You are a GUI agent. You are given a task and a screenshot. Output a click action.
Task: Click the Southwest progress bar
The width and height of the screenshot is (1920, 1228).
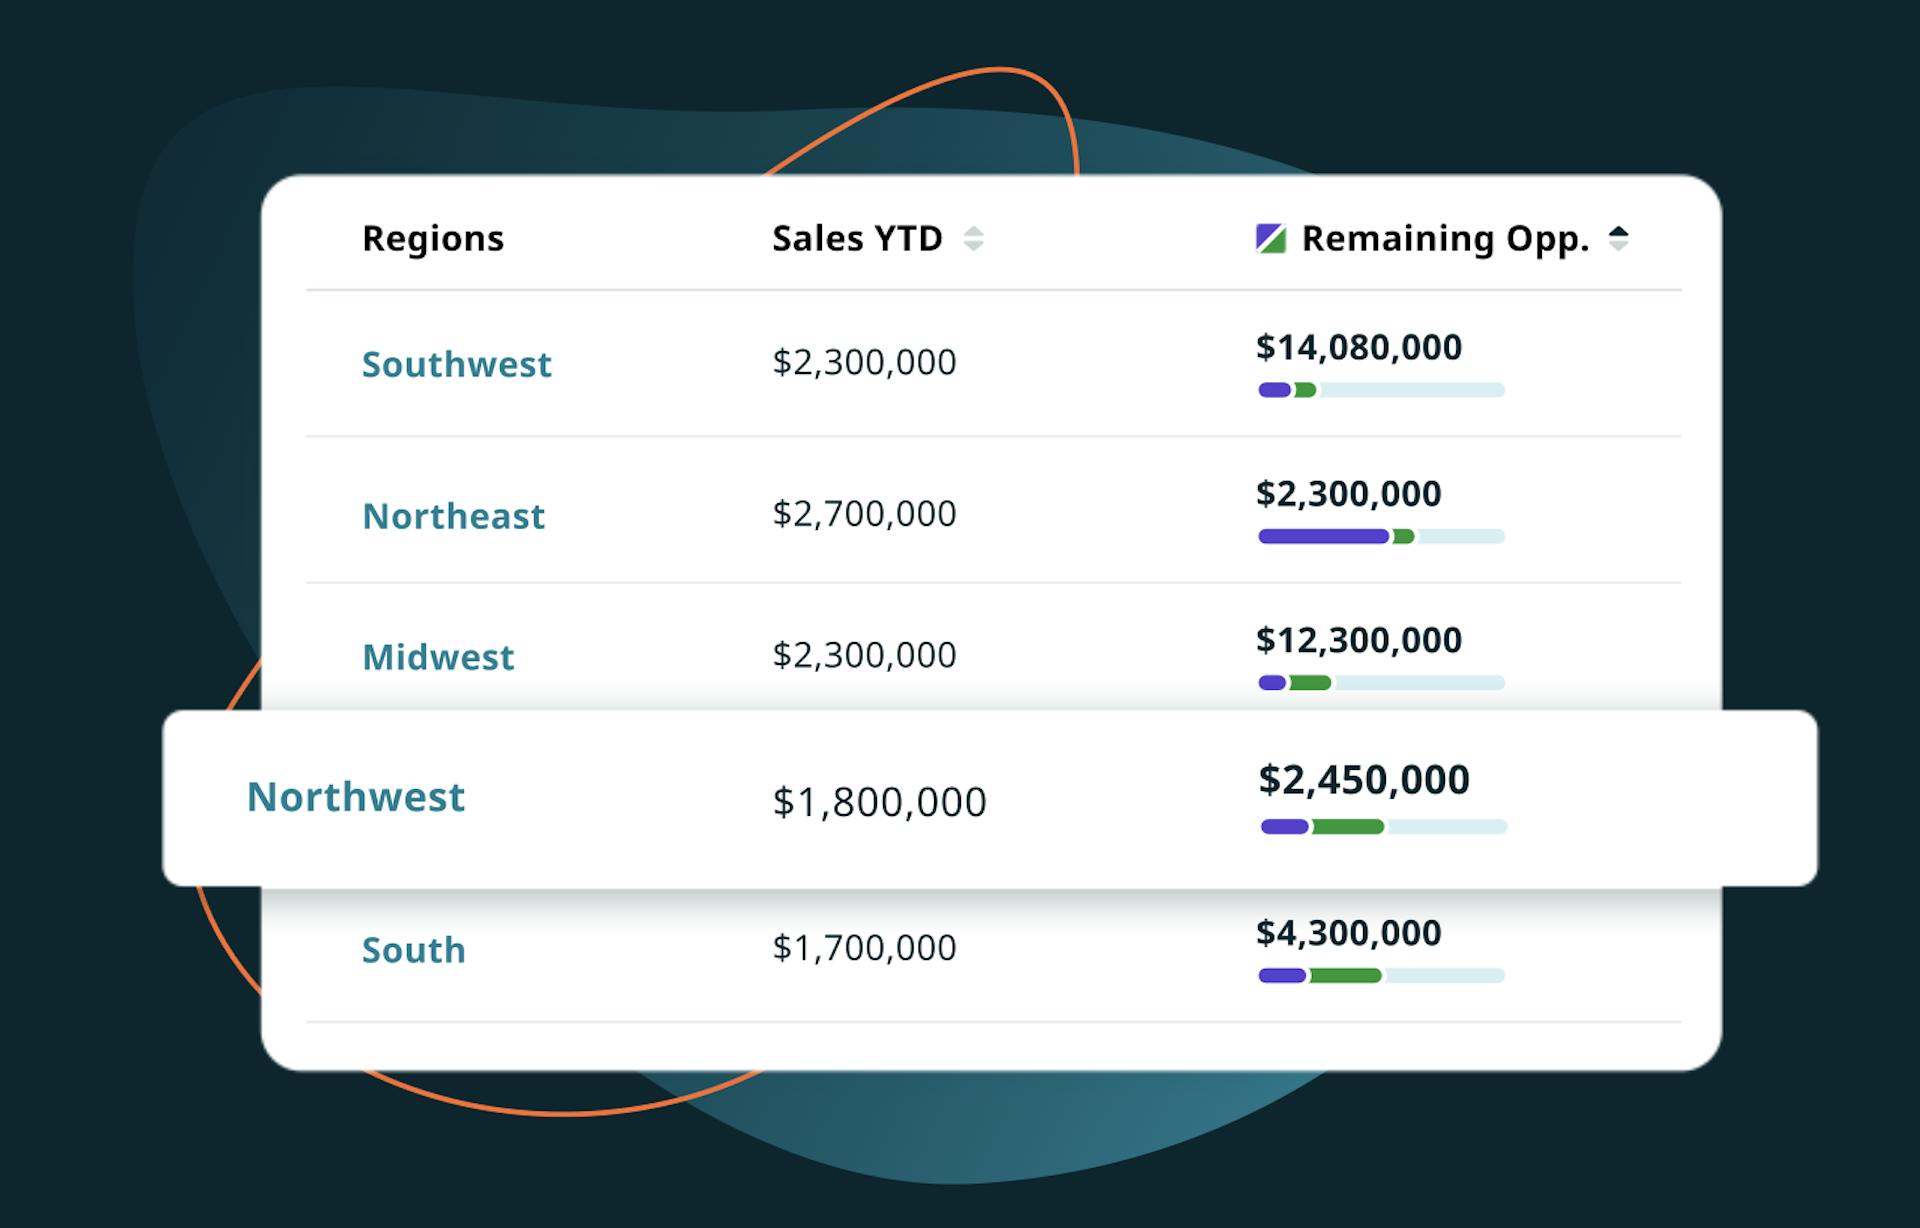1381,390
